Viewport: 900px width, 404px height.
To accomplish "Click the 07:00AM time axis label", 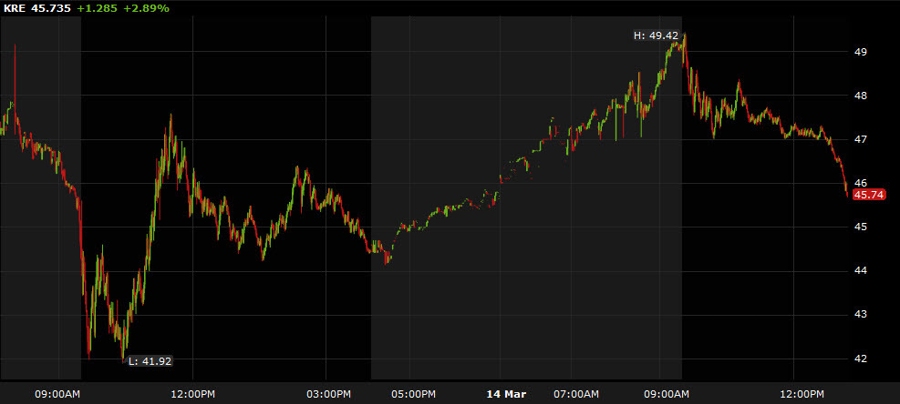I will pos(576,394).
